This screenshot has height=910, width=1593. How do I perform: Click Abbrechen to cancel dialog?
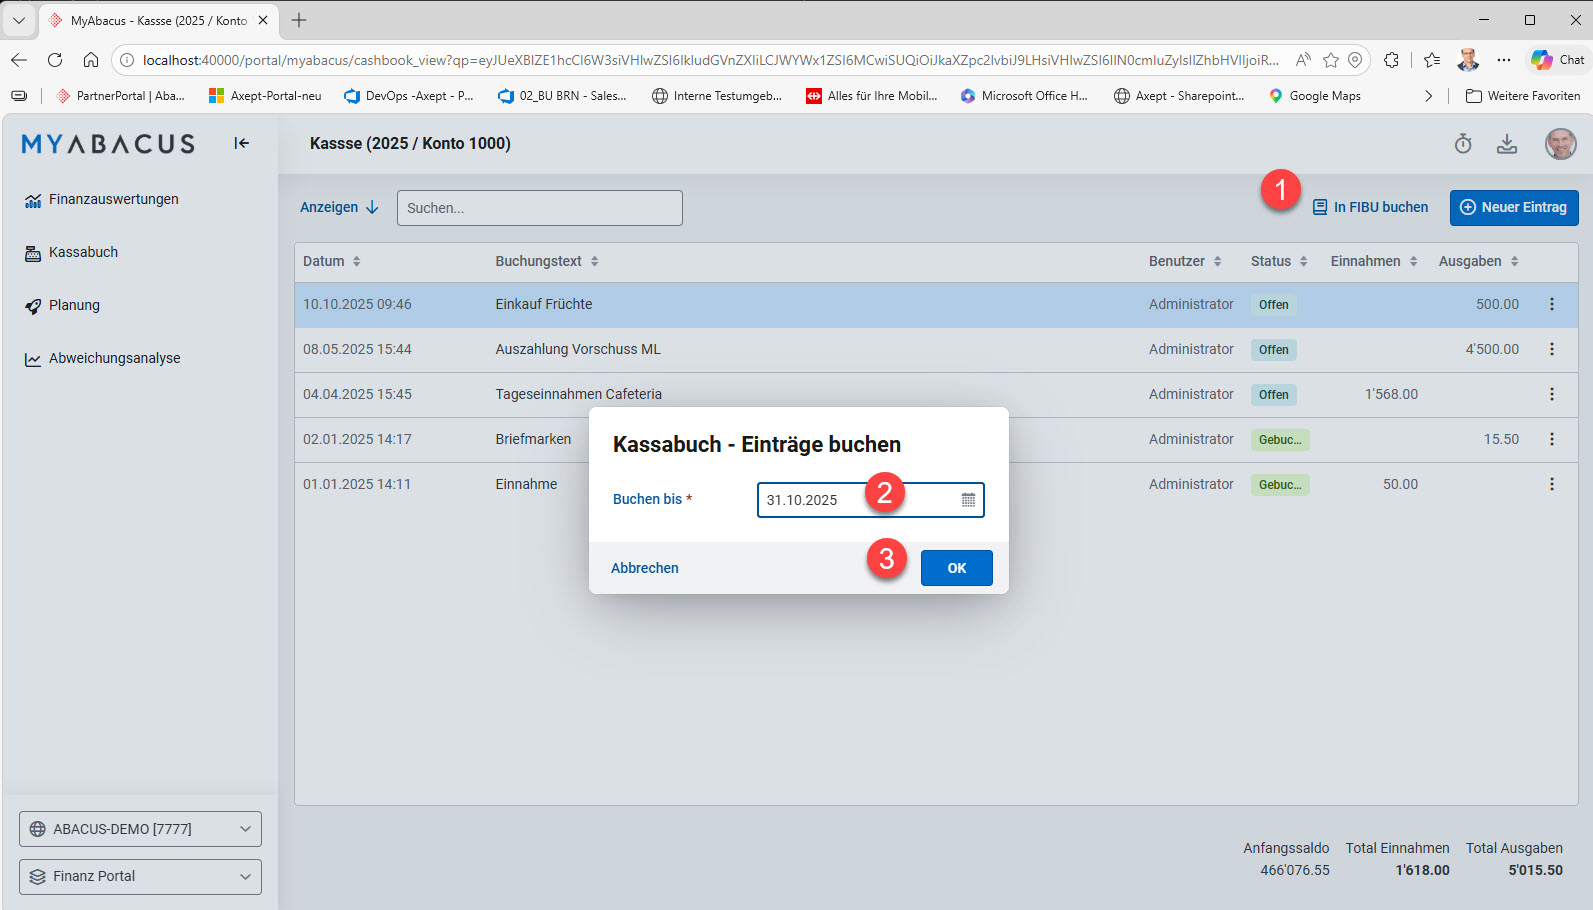pos(644,568)
